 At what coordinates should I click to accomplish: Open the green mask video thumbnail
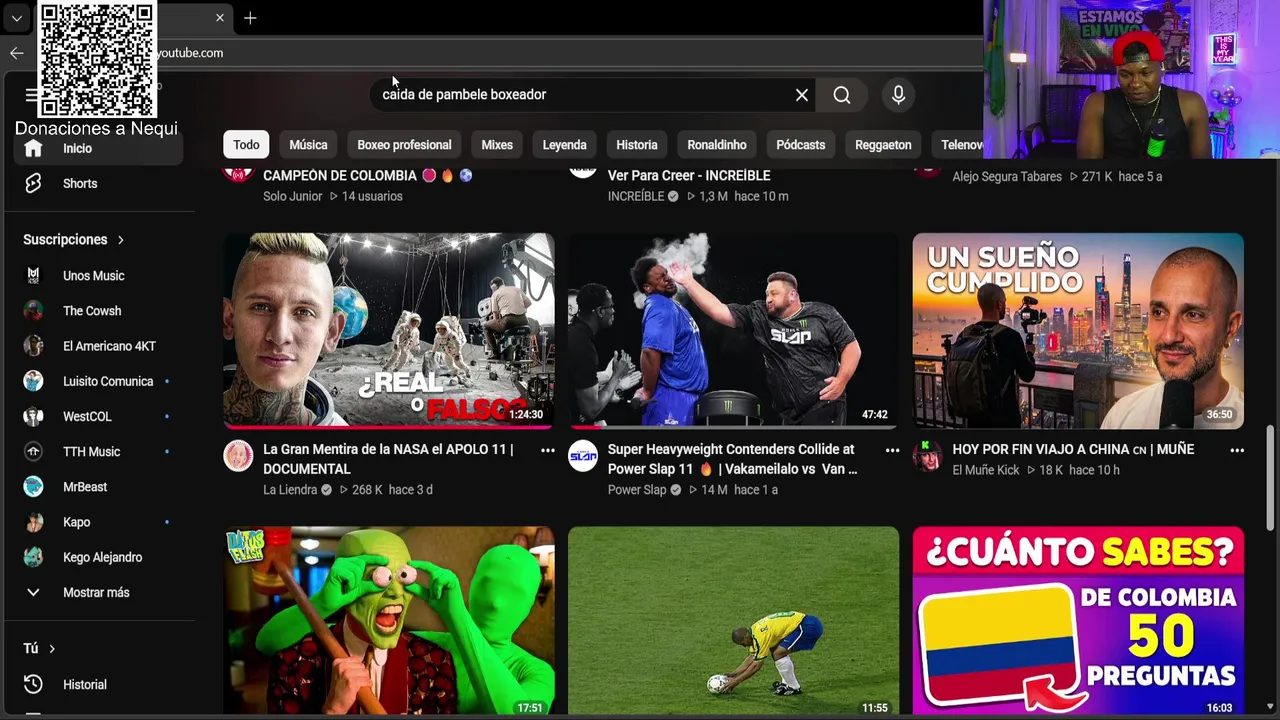coord(389,621)
